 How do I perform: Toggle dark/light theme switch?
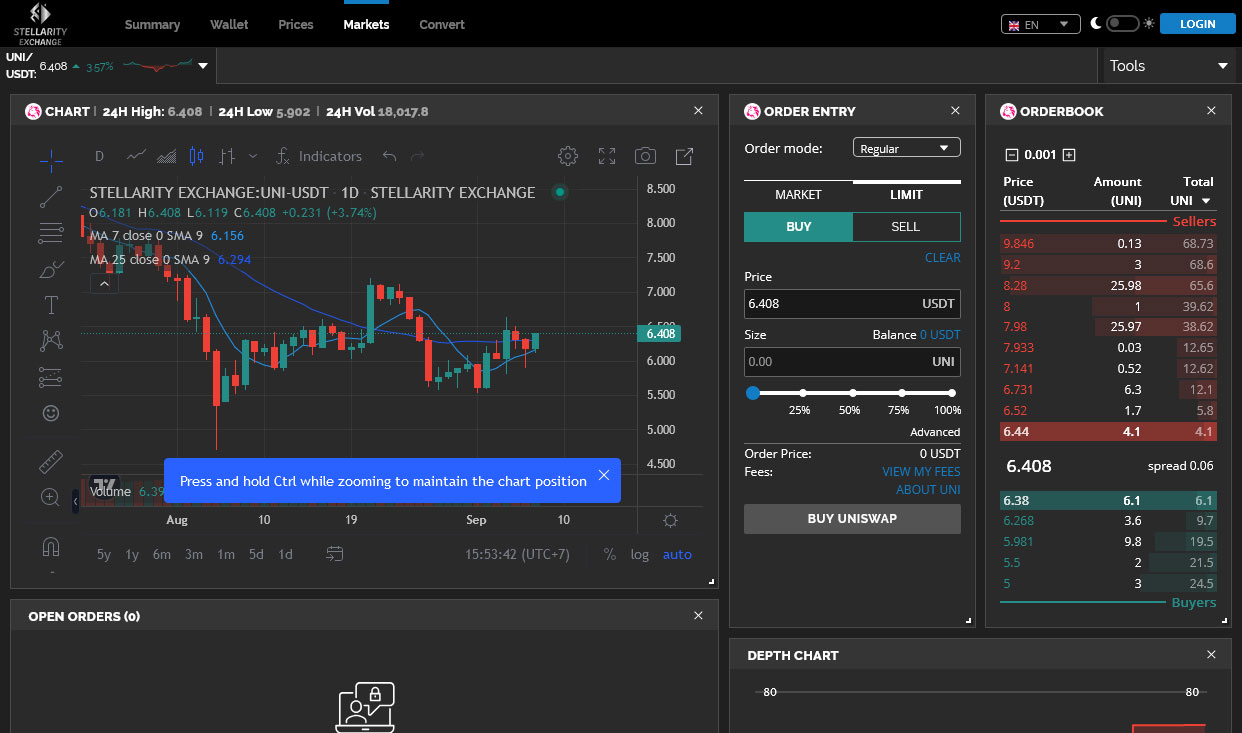coord(1122,24)
